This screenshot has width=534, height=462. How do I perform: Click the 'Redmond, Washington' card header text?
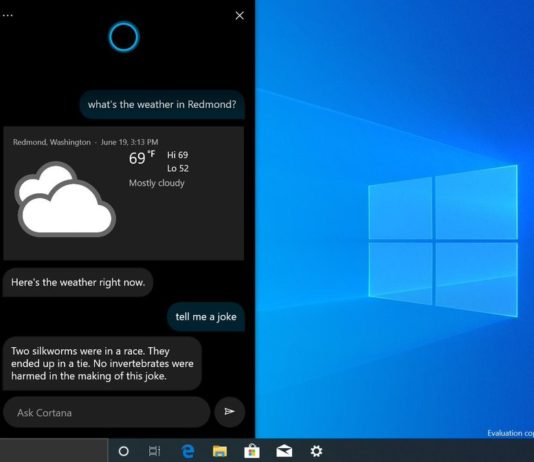52,142
